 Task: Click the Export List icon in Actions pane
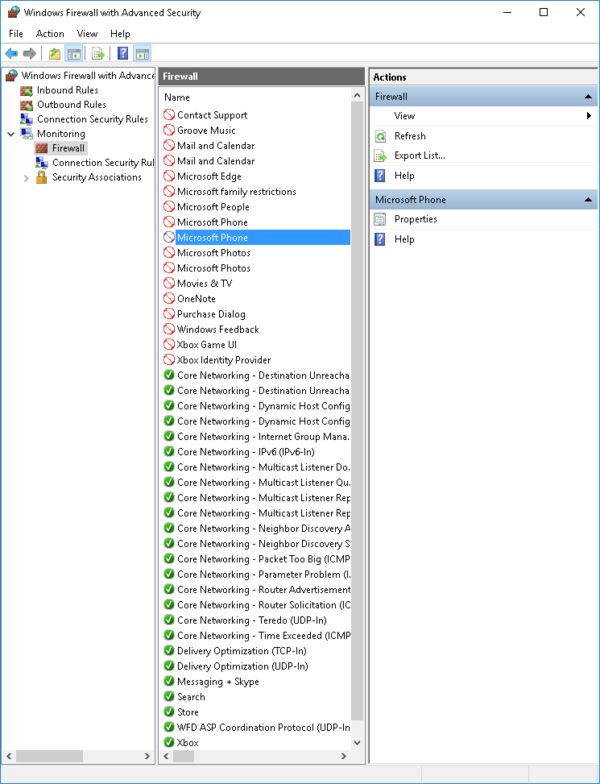[x=380, y=156]
